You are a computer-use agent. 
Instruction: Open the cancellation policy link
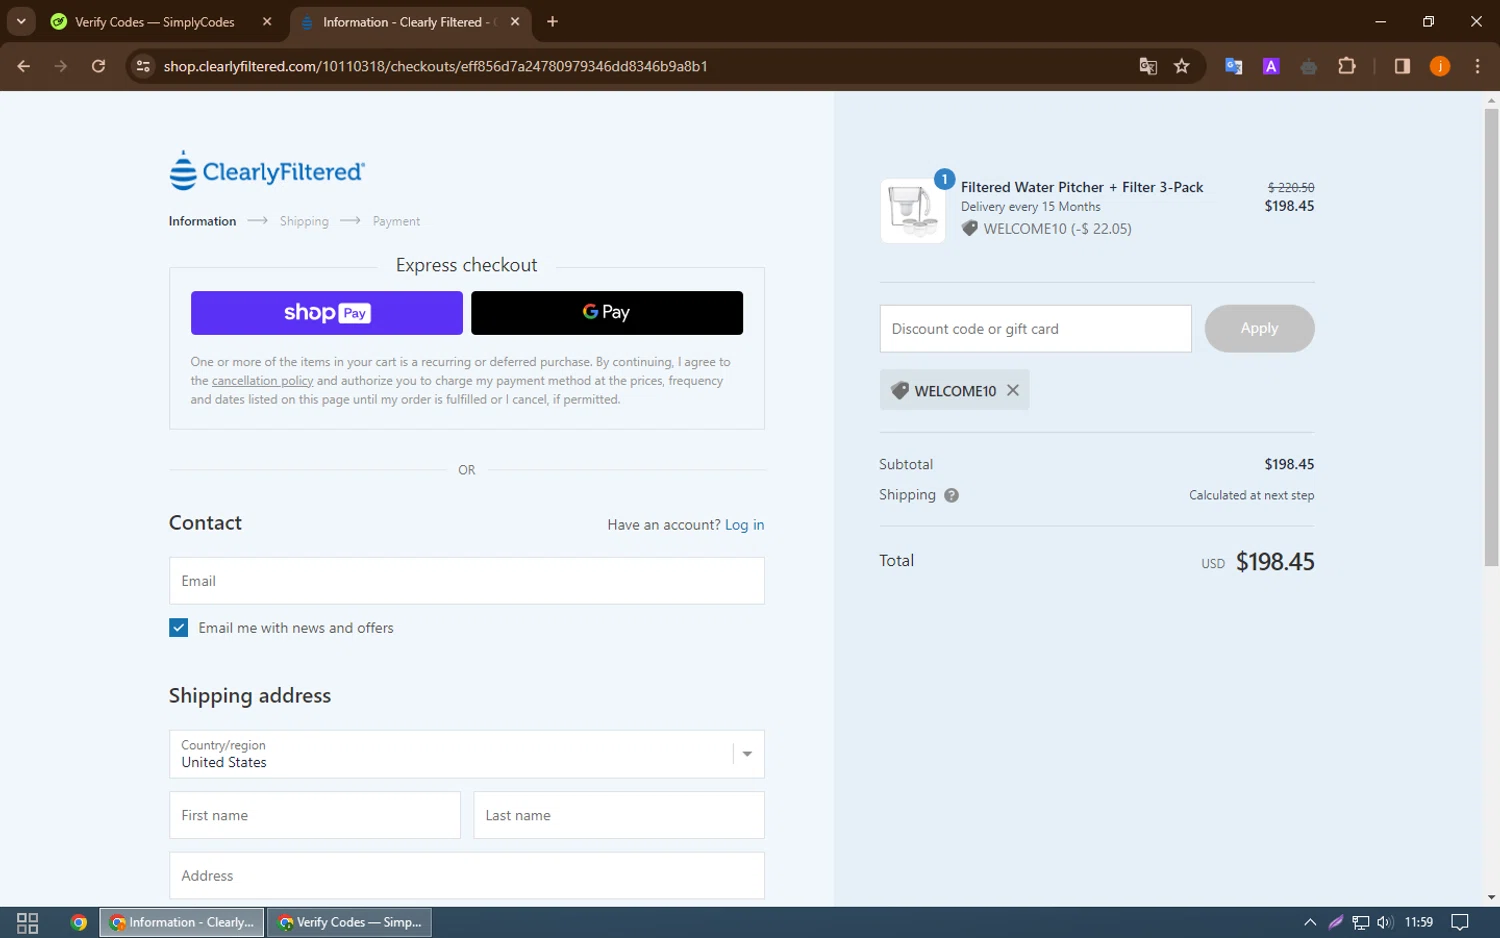(262, 381)
